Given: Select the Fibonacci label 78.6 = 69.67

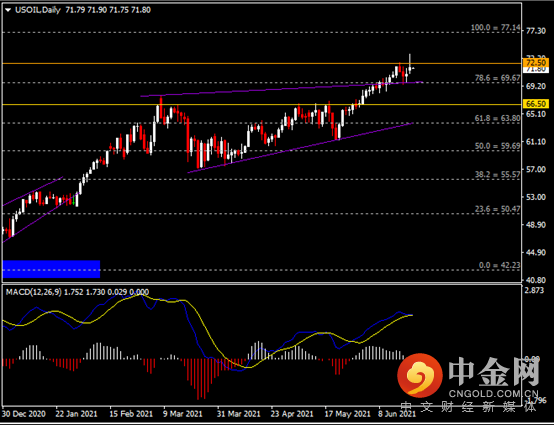Looking at the screenshot, I should click(x=497, y=78).
